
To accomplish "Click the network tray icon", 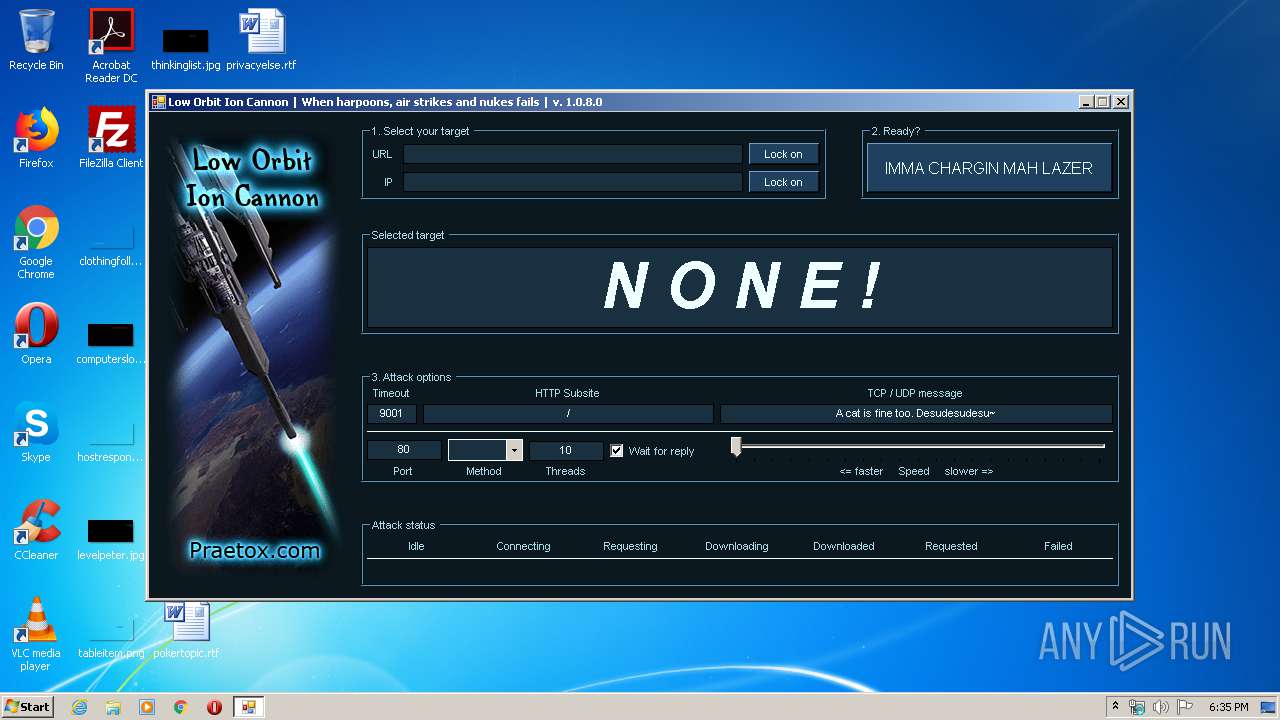I will pyautogui.click(x=1137, y=707).
